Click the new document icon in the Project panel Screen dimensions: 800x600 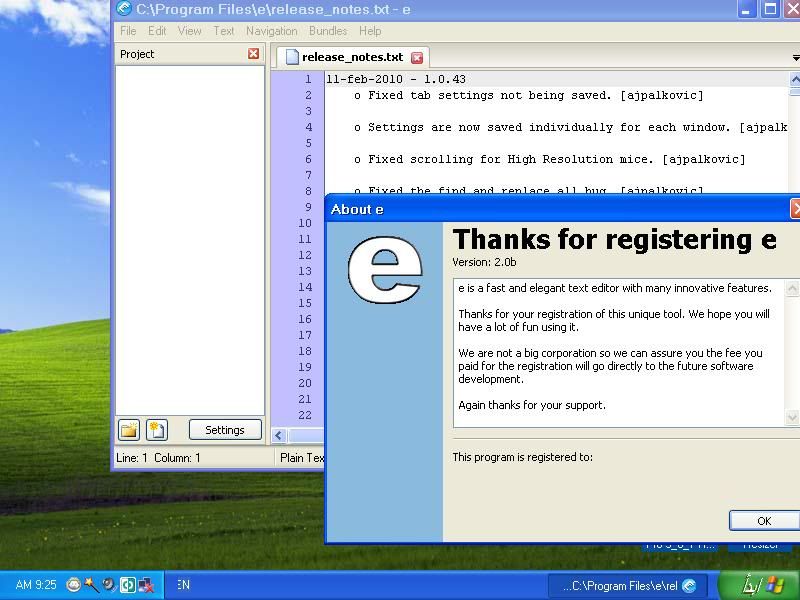(x=157, y=430)
